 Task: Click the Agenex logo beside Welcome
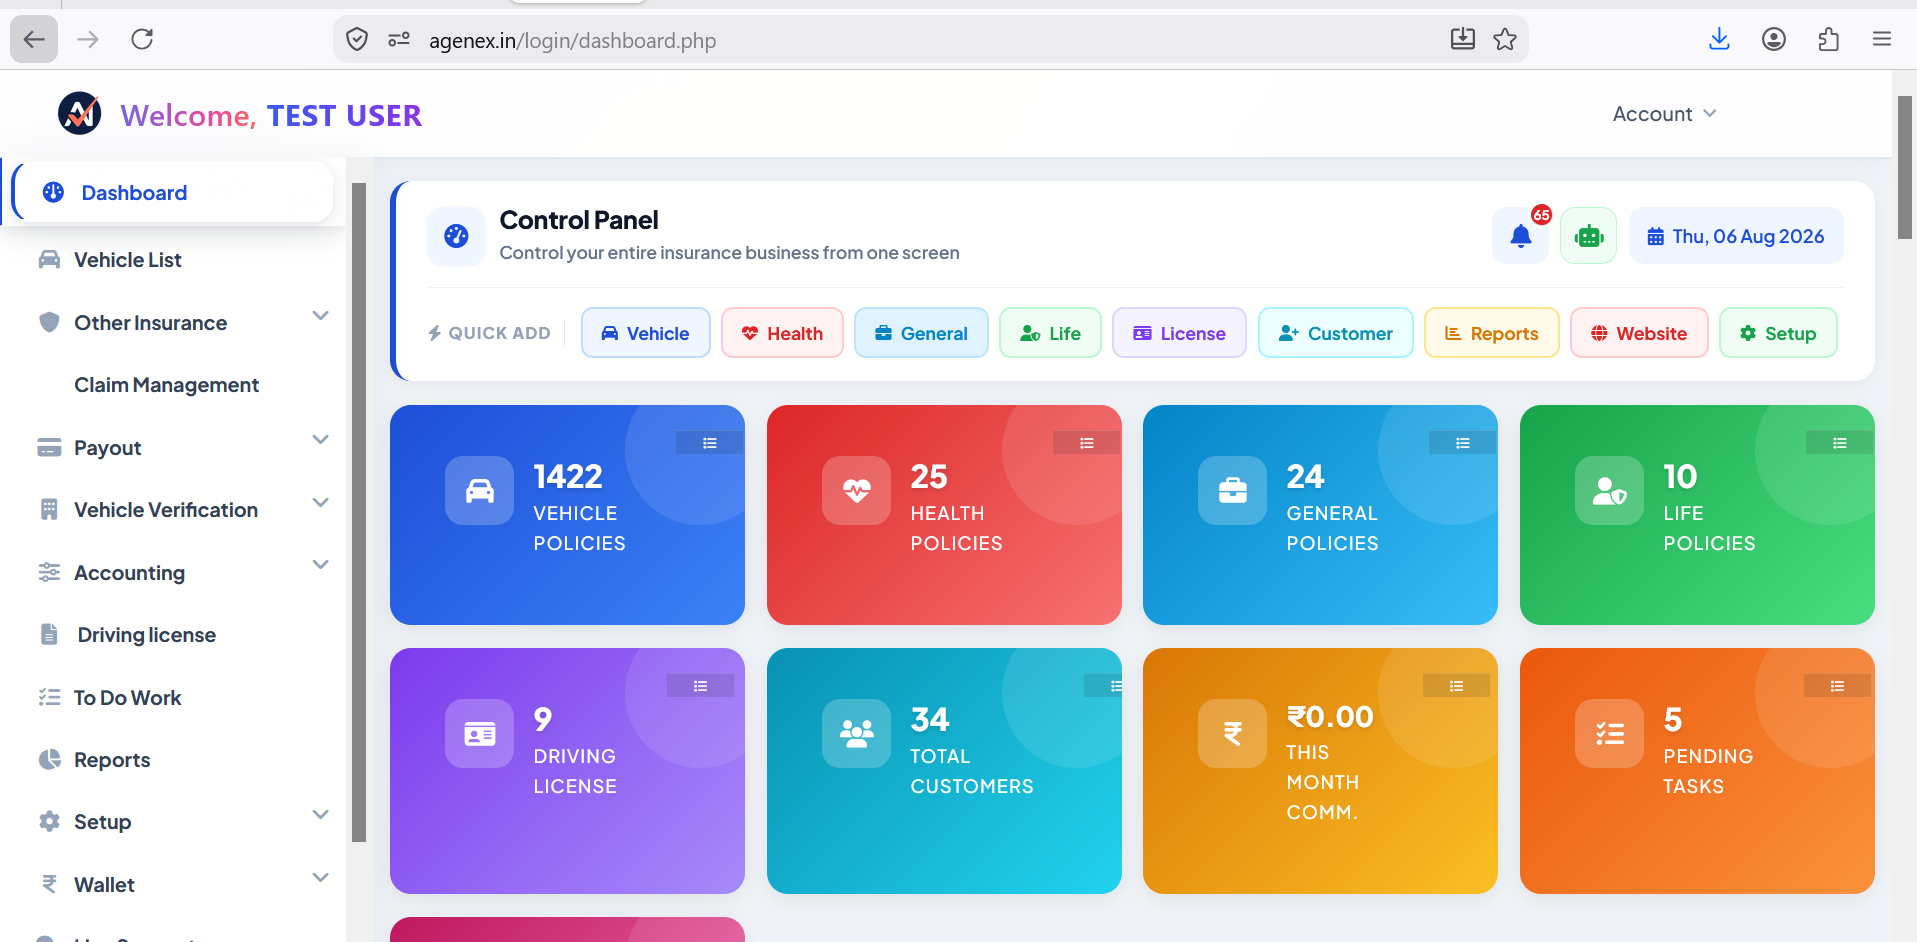[79, 114]
